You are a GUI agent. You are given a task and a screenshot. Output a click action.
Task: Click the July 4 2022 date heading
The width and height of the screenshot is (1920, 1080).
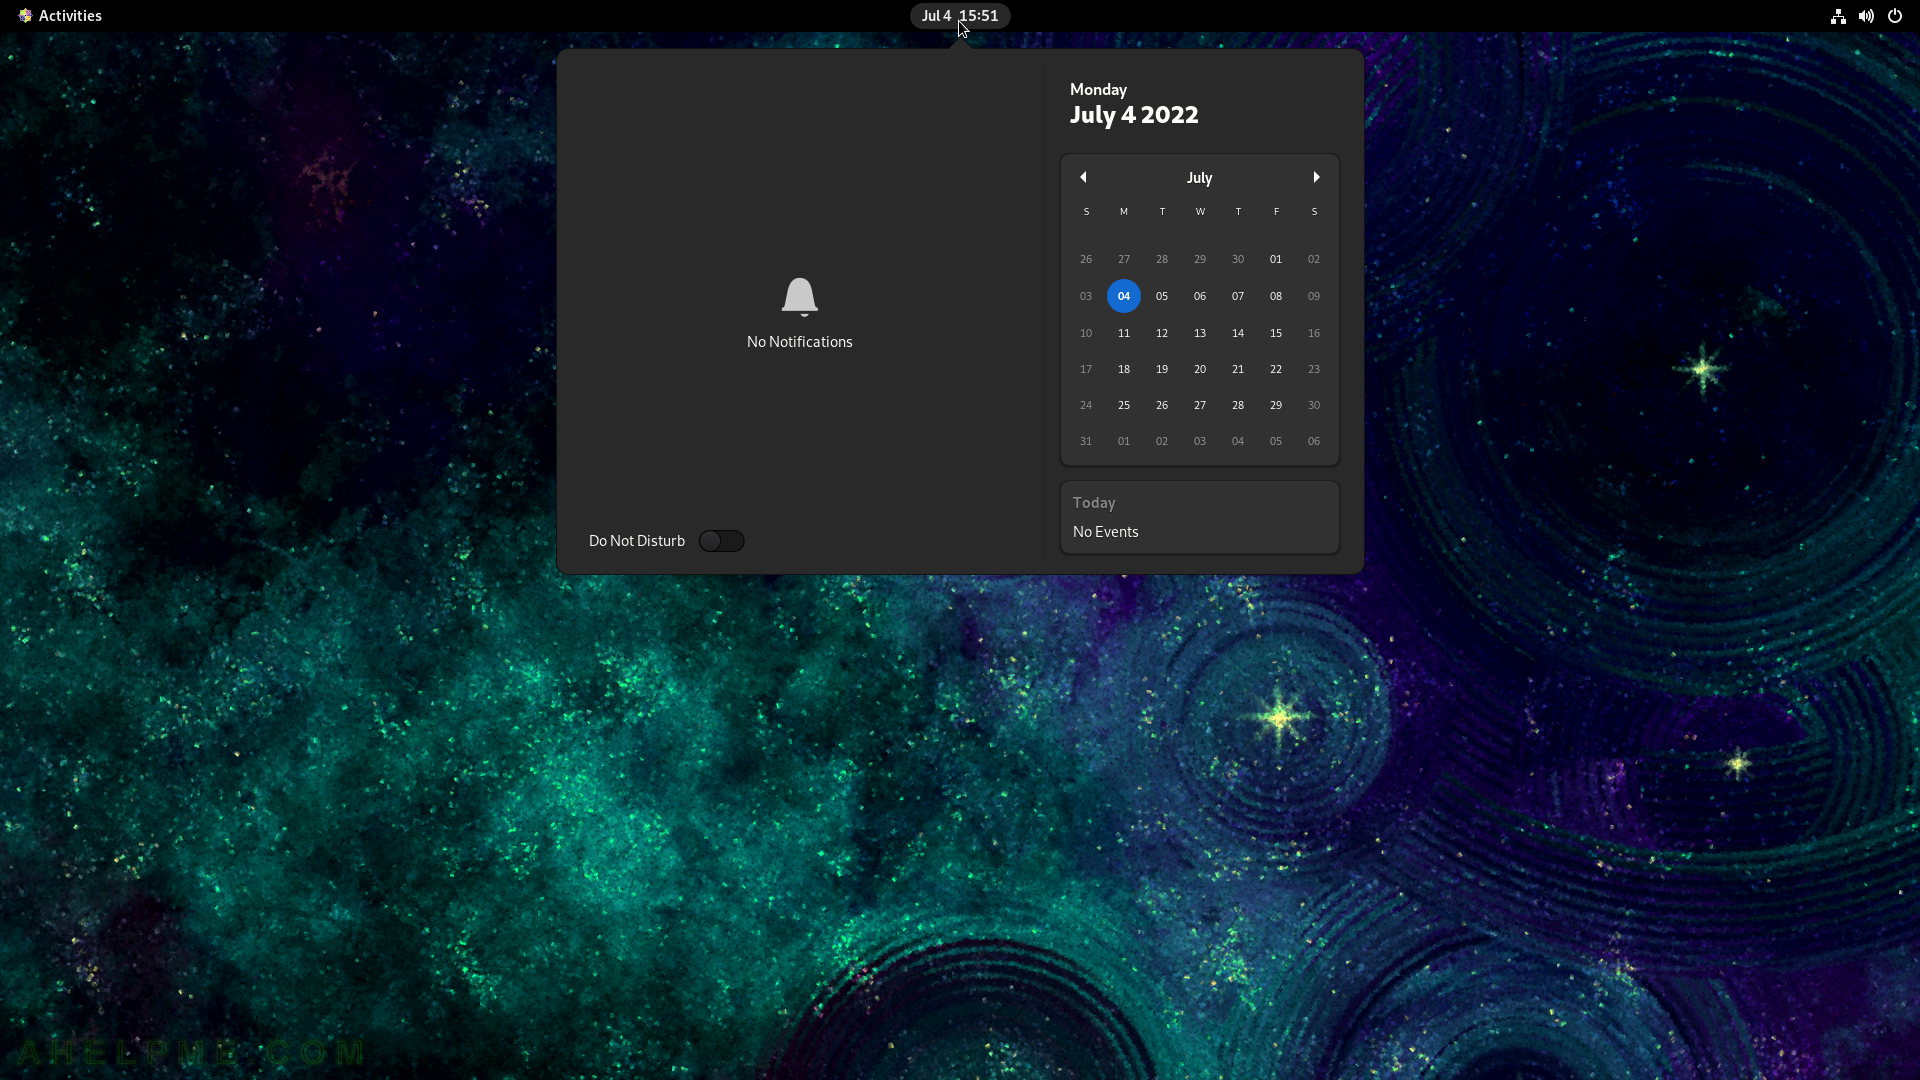pos(1134,115)
